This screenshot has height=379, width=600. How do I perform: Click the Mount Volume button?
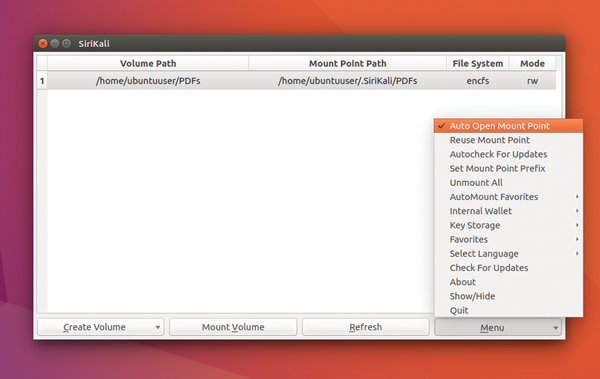pyautogui.click(x=233, y=327)
